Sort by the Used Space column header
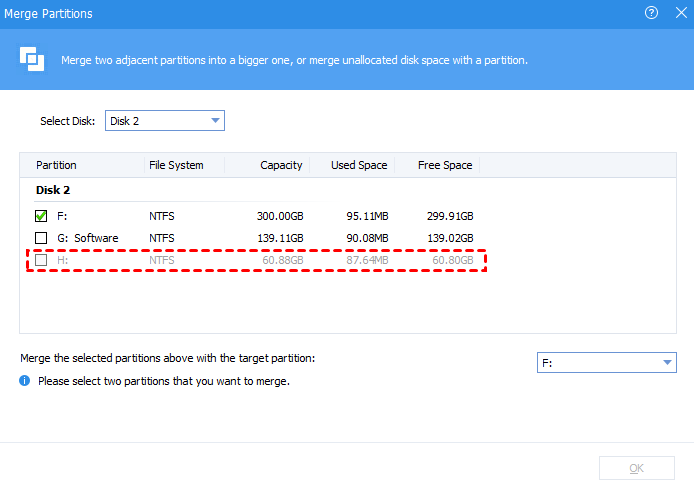 pyautogui.click(x=359, y=165)
